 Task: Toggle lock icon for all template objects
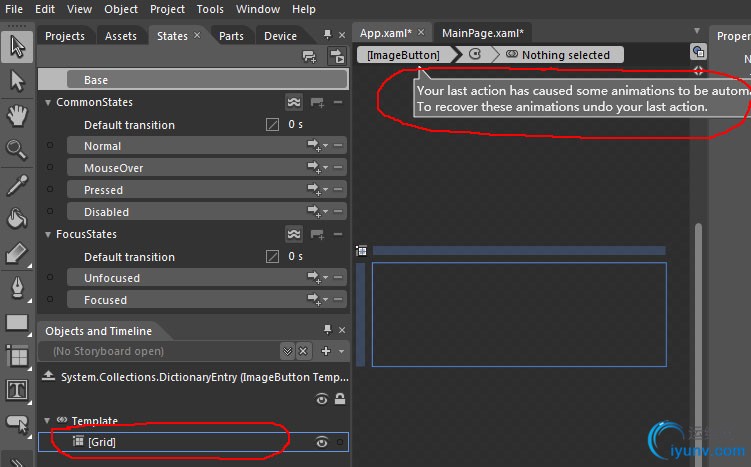(340, 399)
